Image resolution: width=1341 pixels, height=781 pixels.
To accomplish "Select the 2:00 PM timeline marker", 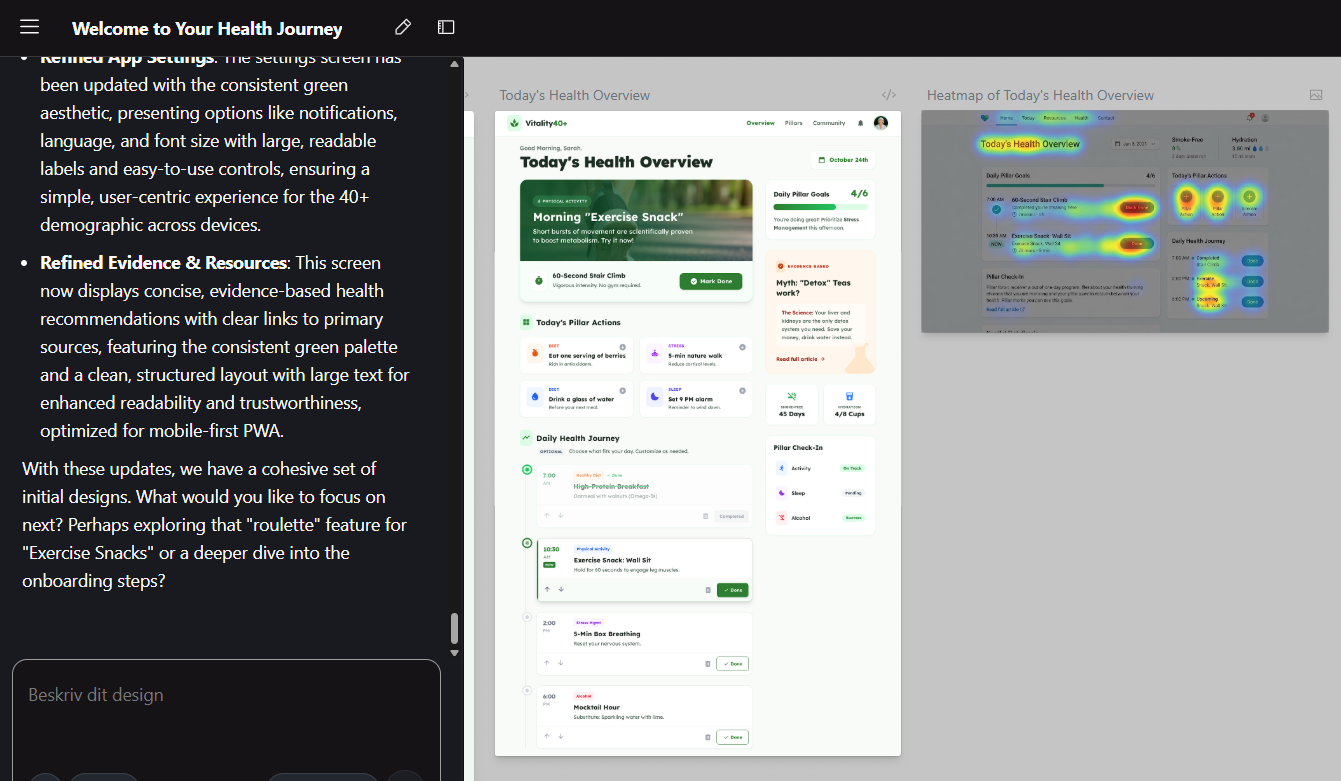I will (527, 617).
